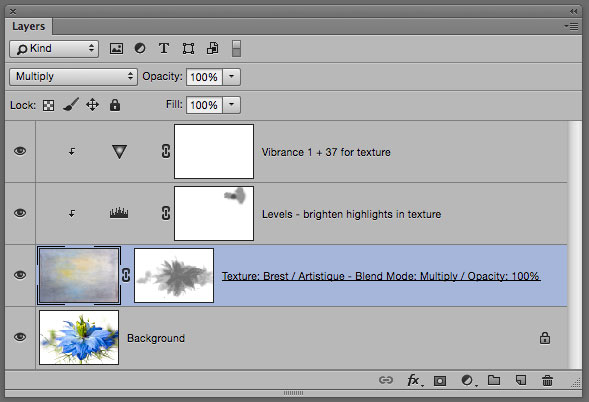Filter for adjustment layers
Image resolution: width=589 pixels, height=402 pixels.
(x=140, y=48)
